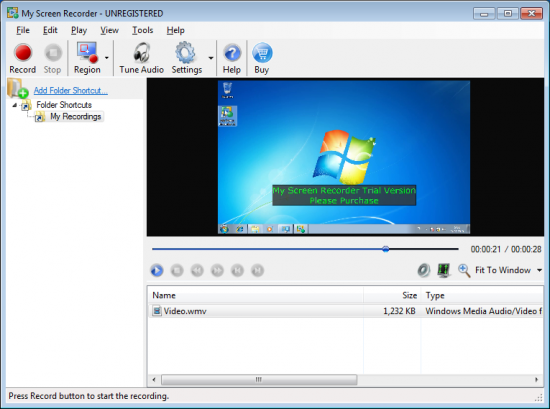
Task: Click the file list scrollbar left arrow
Action: click(154, 380)
